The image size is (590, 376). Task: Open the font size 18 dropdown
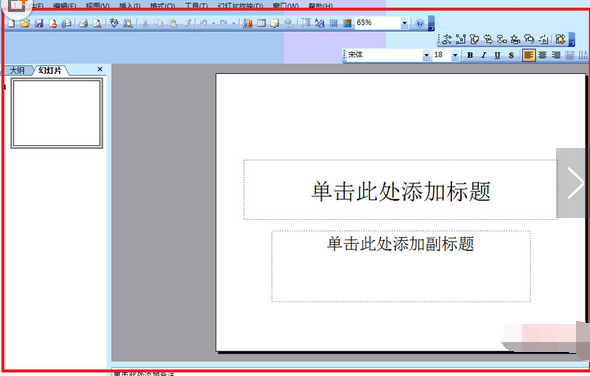click(x=455, y=55)
